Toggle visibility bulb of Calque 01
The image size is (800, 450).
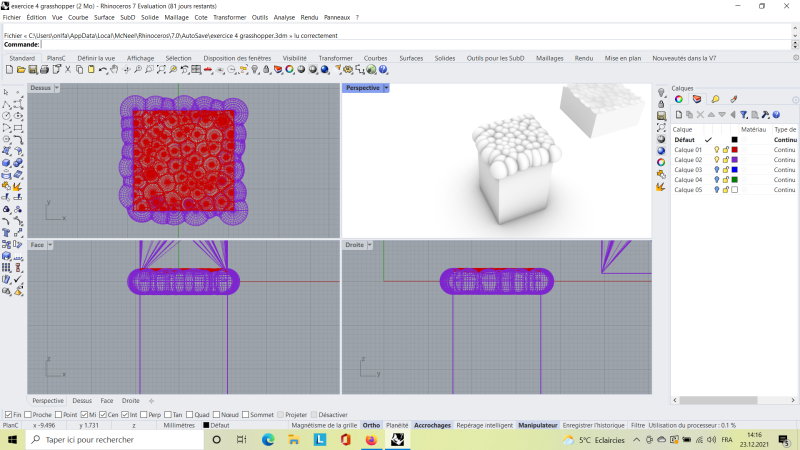pos(716,150)
